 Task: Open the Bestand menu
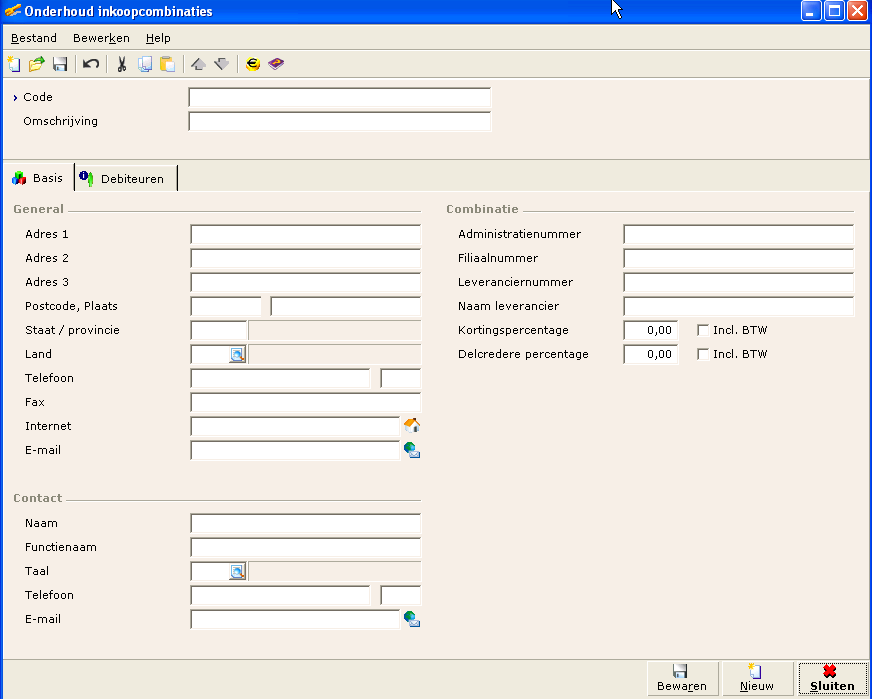click(34, 38)
